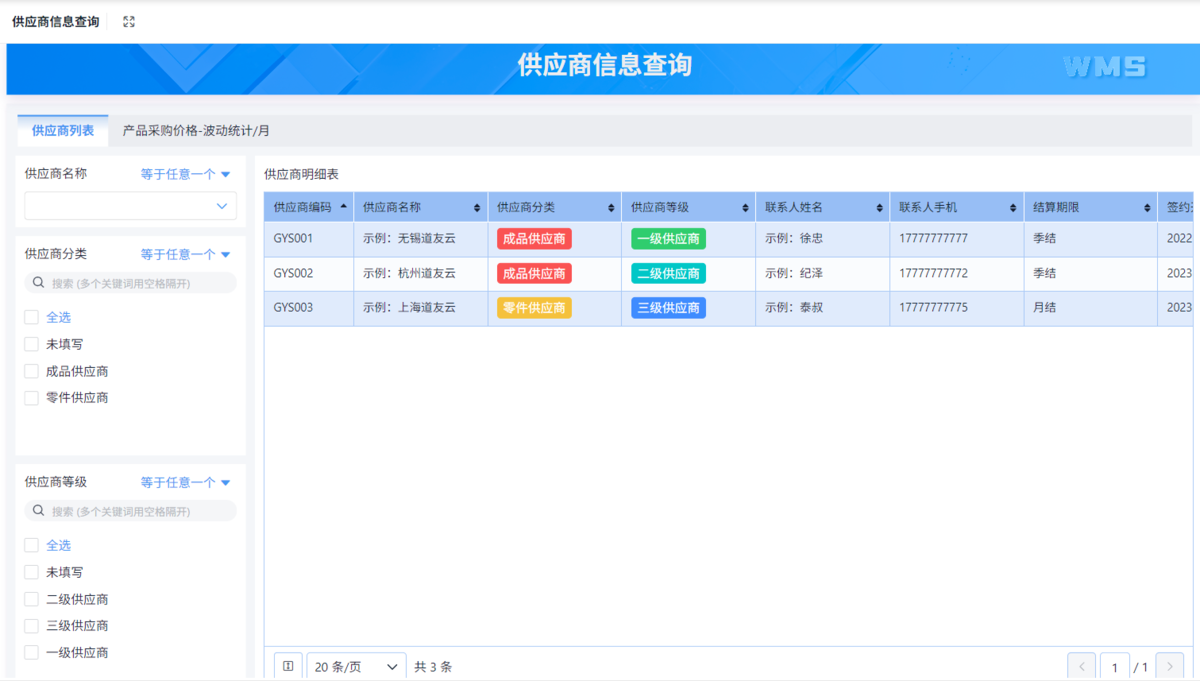This screenshot has height=681, width=1200.
Task: Click green 一级供应商 tag in GYS001 row
Action: pyautogui.click(x=668, y=239)
